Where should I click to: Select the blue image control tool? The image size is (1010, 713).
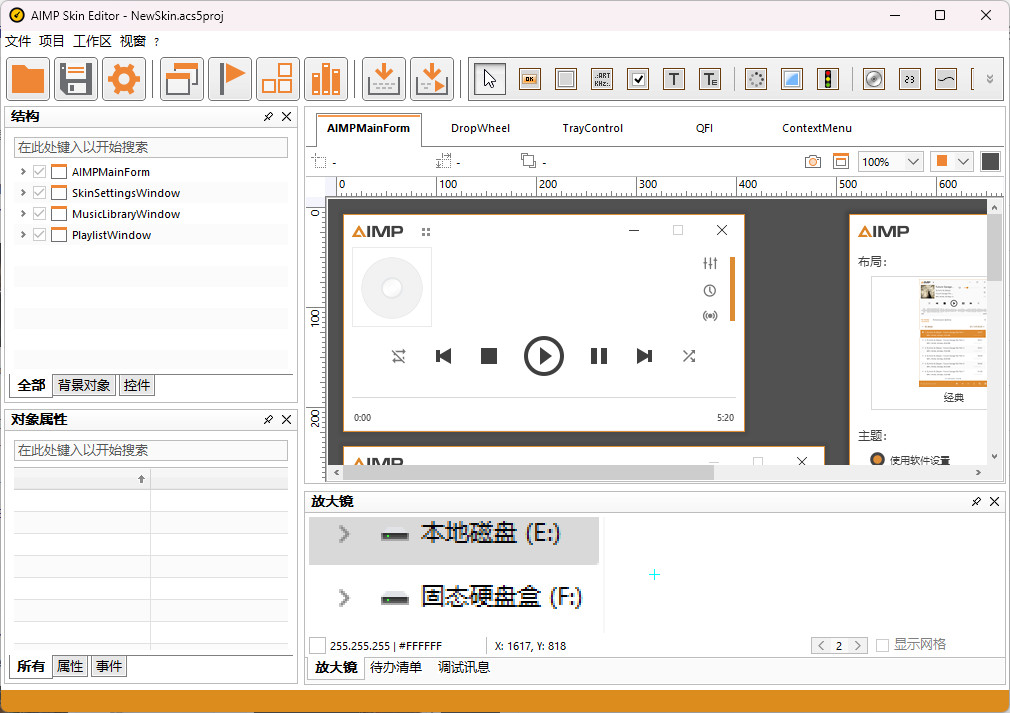pyautogui.click(x=792, y=79)
